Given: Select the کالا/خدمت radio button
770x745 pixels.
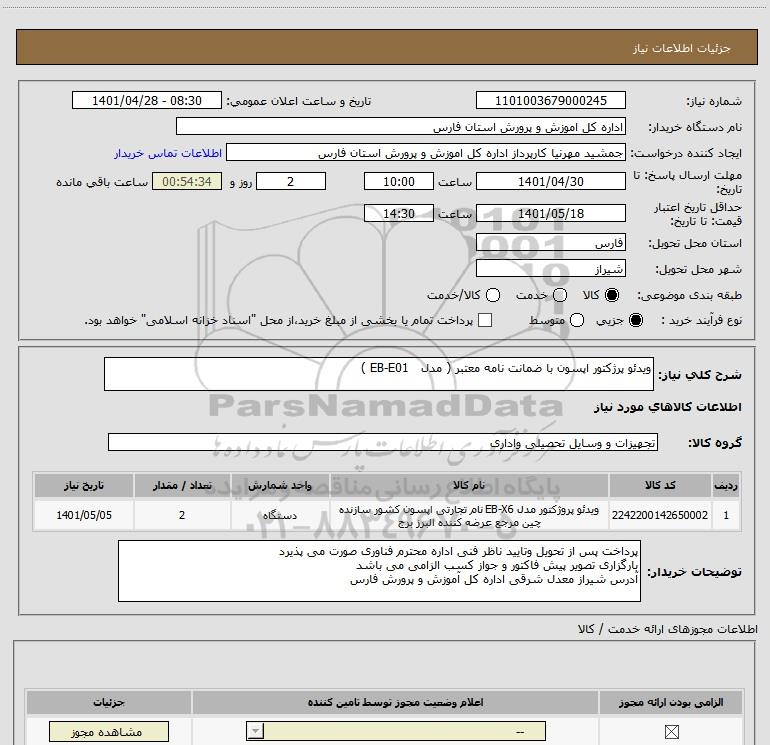Looking at the screenshot, I should 493,295.
